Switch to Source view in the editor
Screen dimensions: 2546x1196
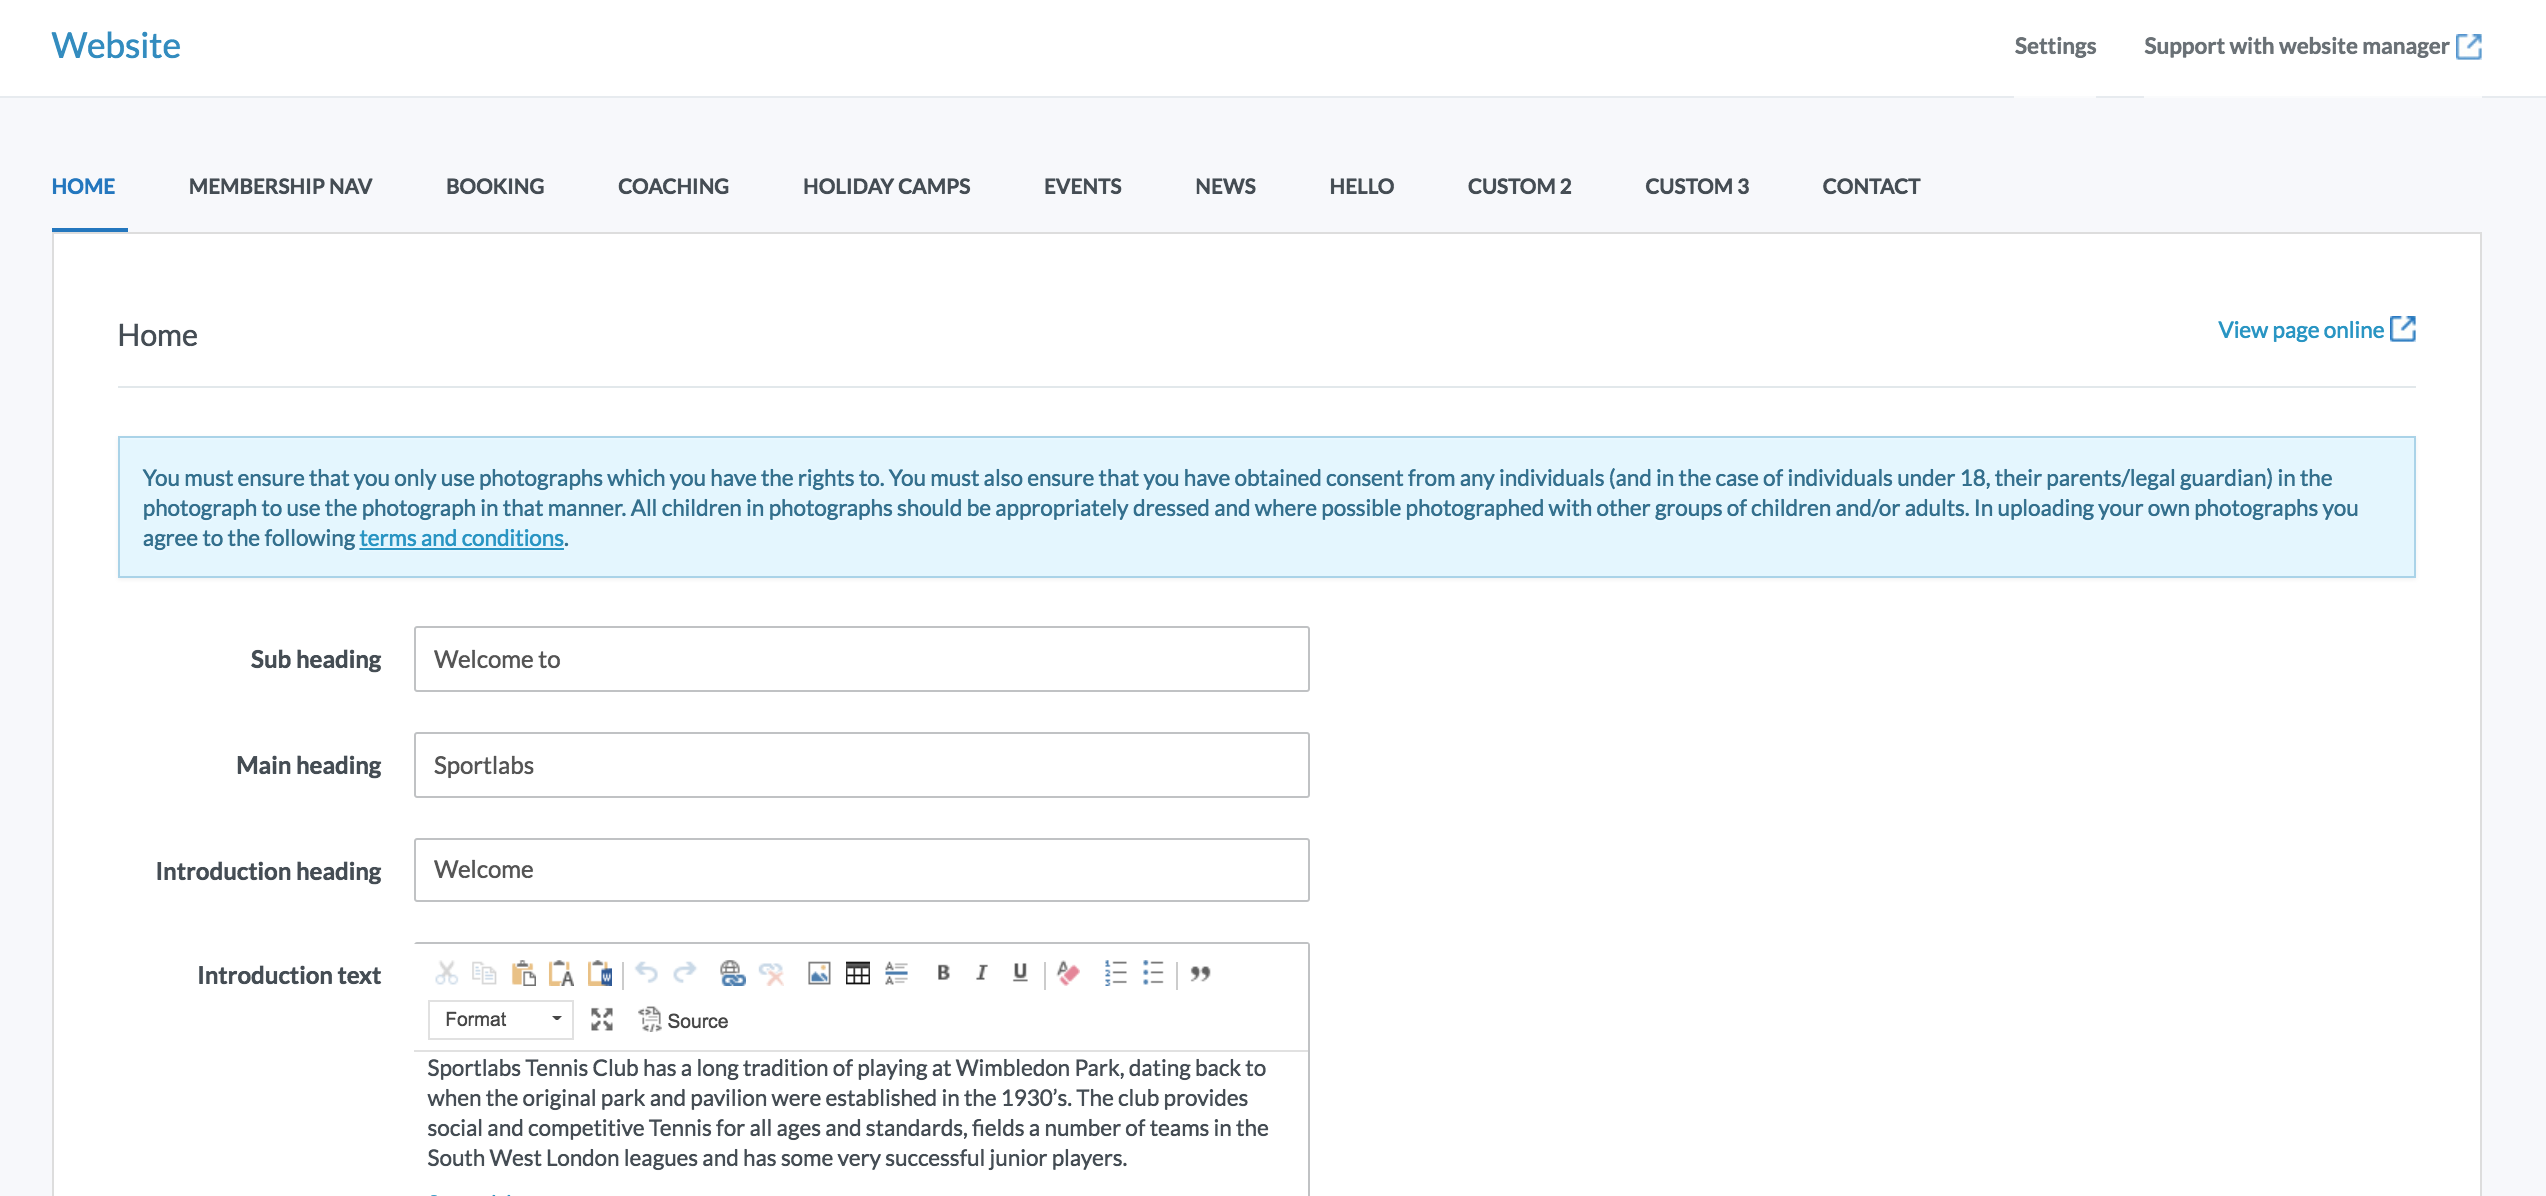tap(684, 1020)
